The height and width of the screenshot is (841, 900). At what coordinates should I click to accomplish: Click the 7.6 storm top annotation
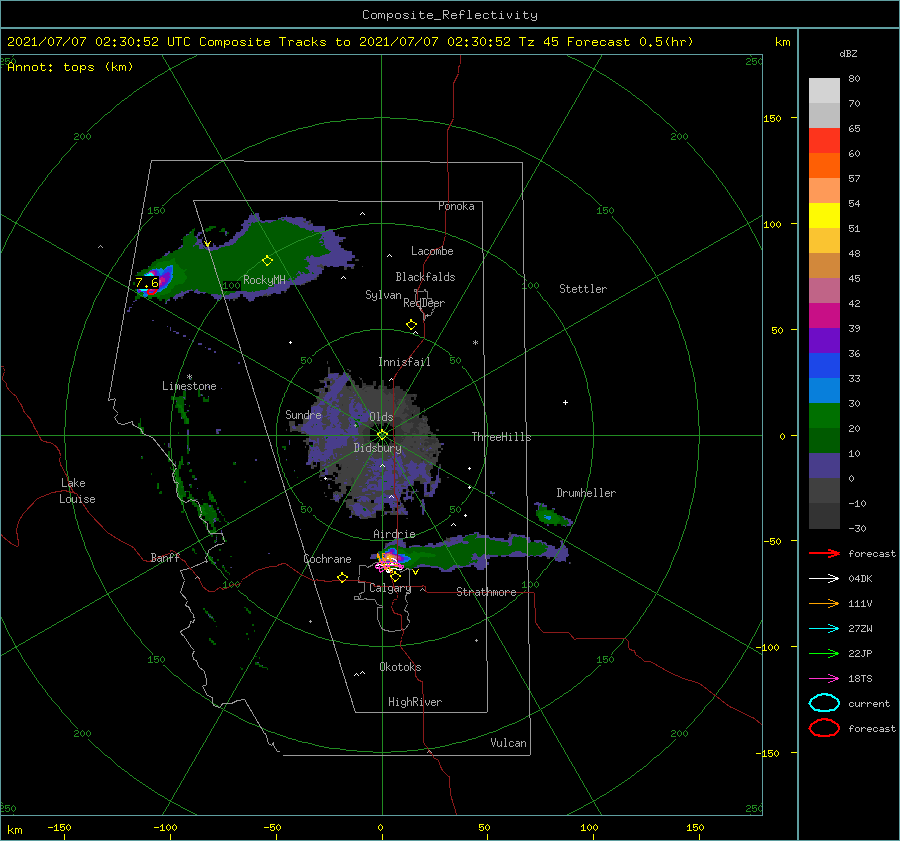147,282
